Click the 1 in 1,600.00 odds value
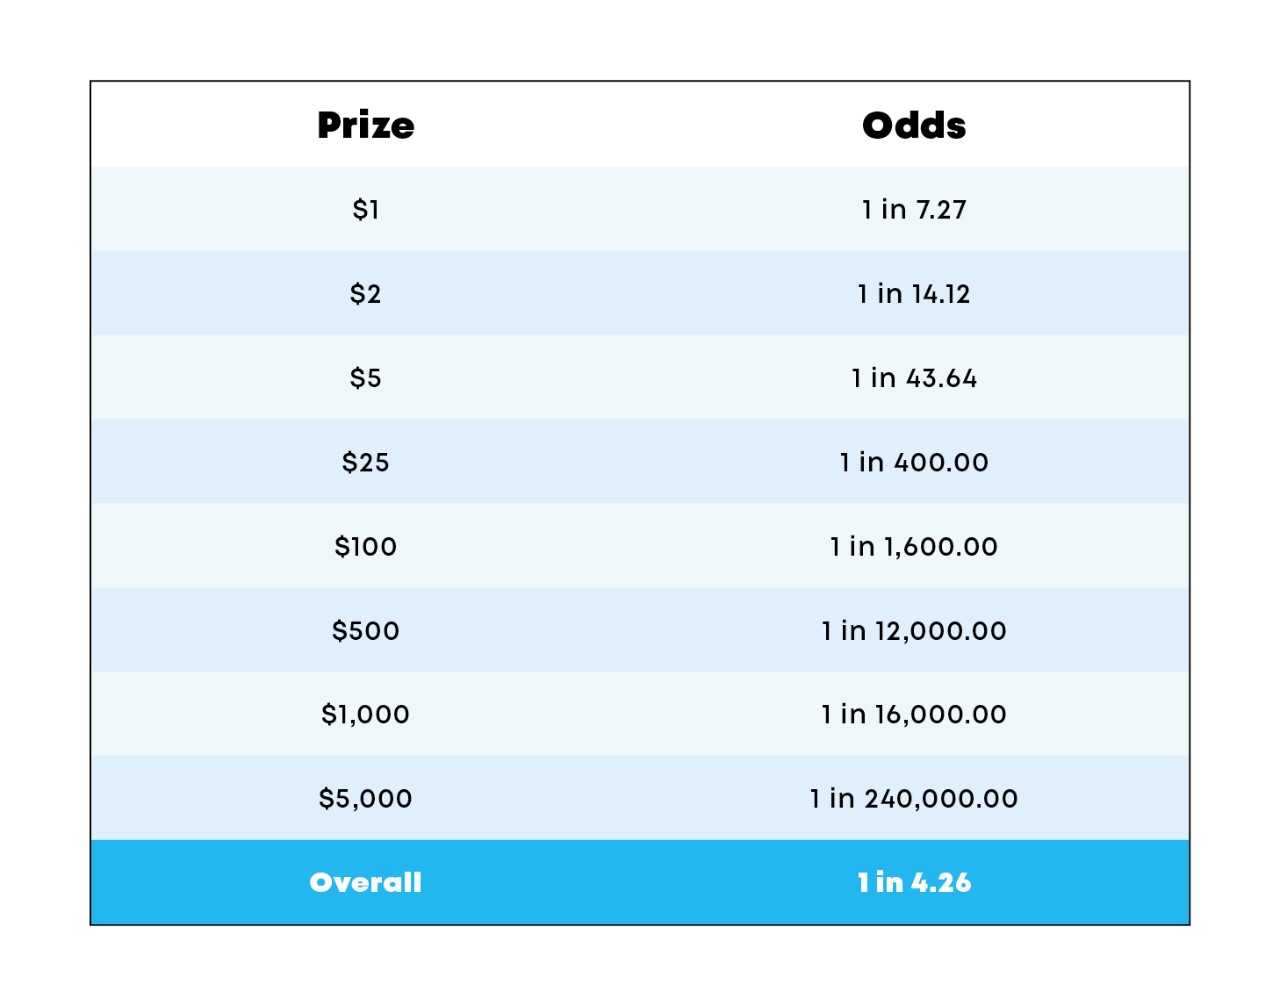 pyautogui.click(x=914, y=546)
